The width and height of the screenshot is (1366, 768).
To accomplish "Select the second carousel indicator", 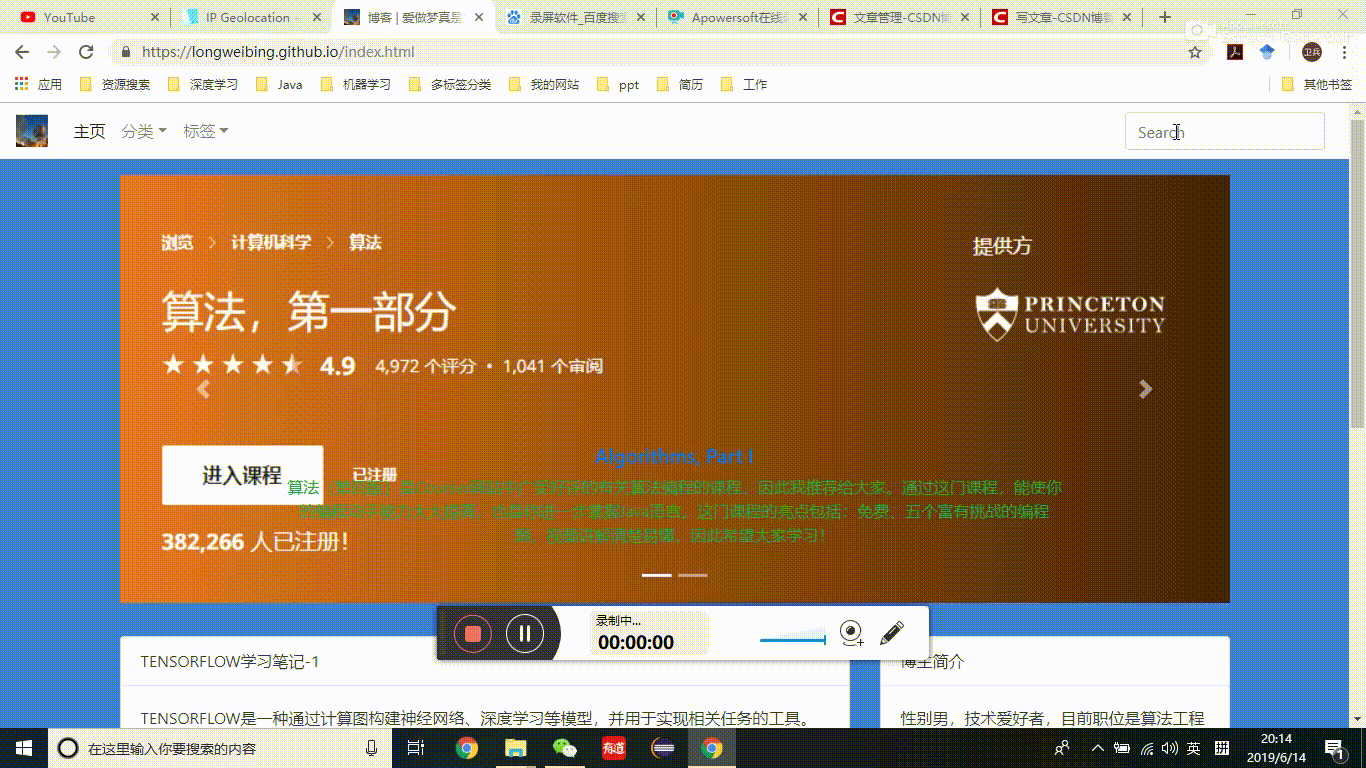I will pyautogui.click(x=693, y=575).
